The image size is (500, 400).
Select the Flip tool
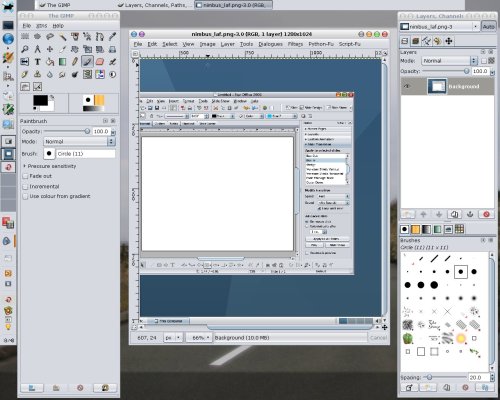(25, 62)
